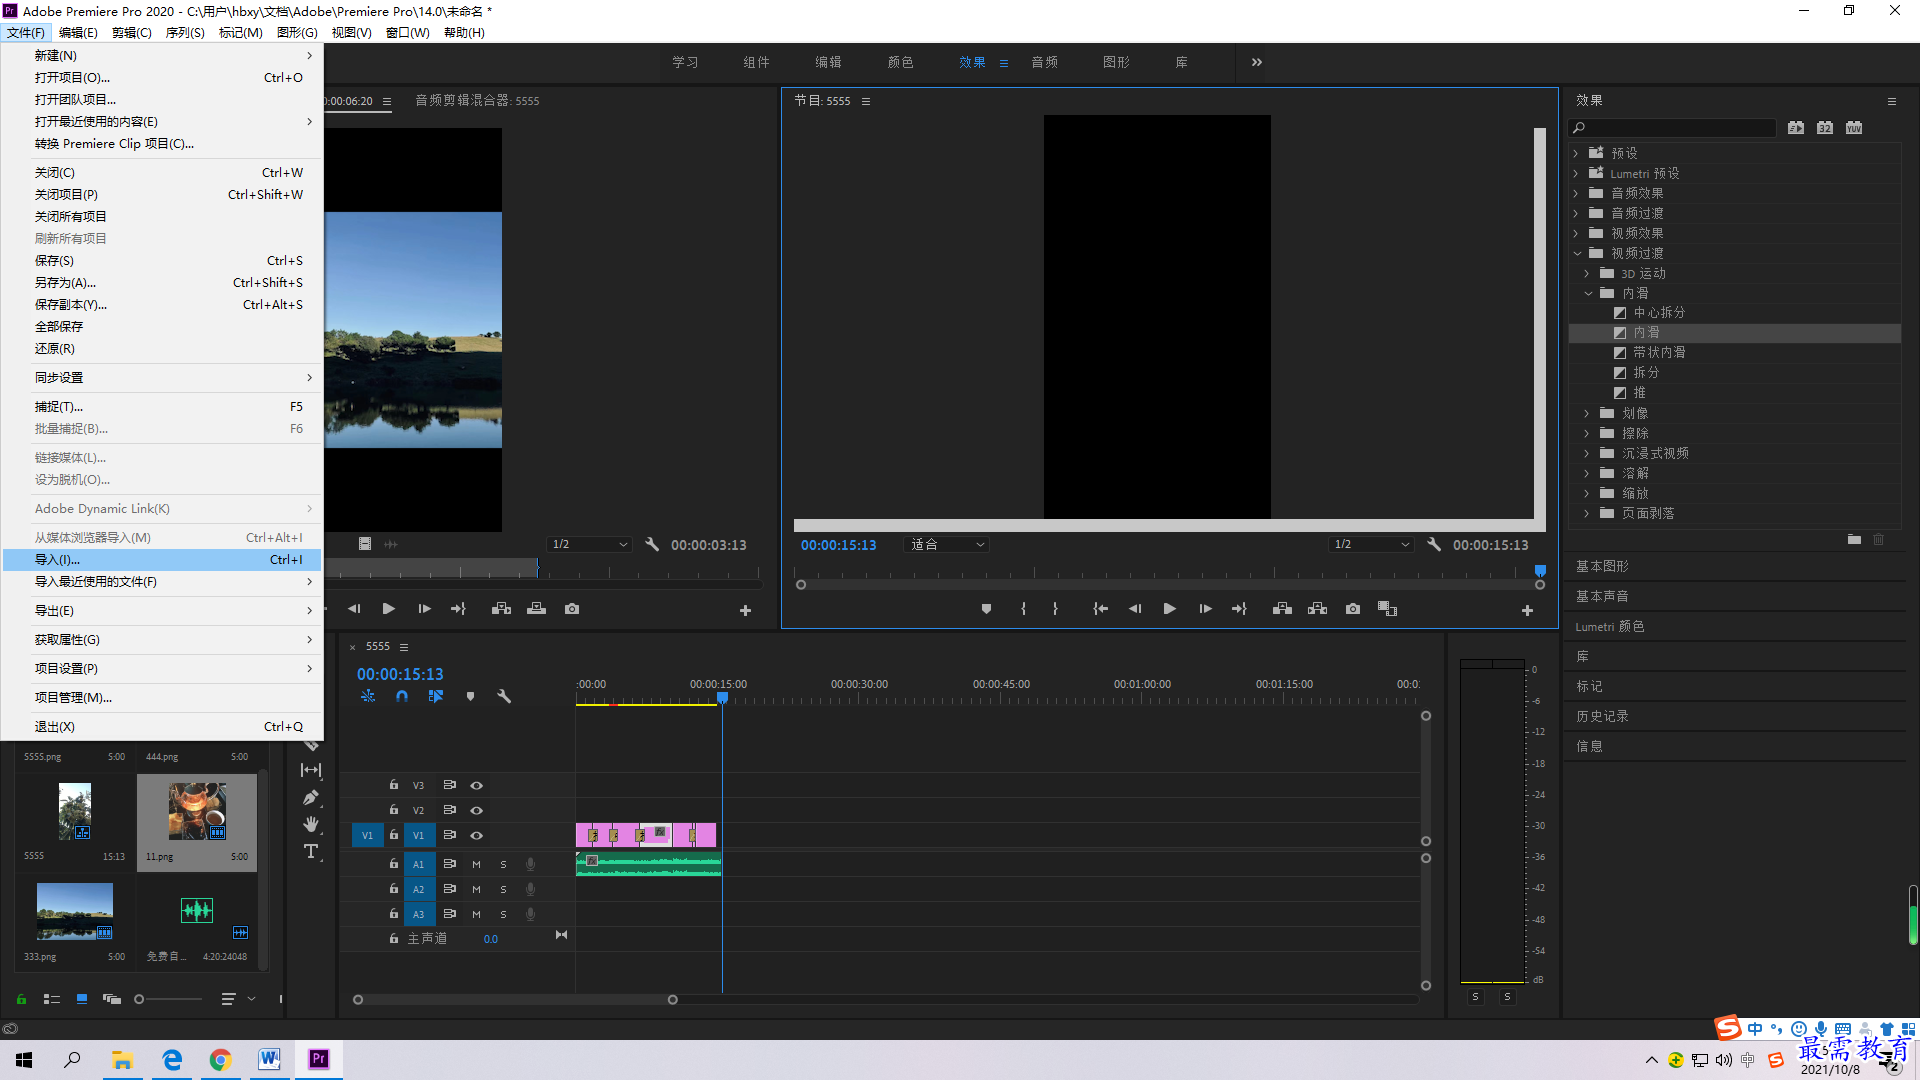
Task: Click Mark In in Program monitor
Action: pos(1023,609)
